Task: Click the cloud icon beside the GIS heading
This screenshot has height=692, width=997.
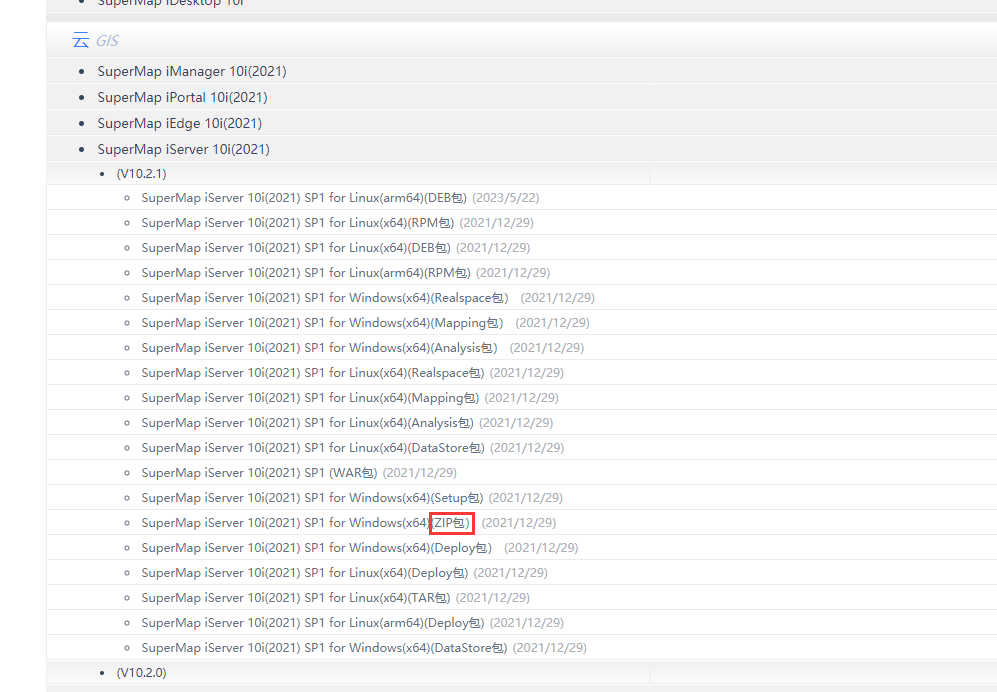Action: (x=81, y=40)
